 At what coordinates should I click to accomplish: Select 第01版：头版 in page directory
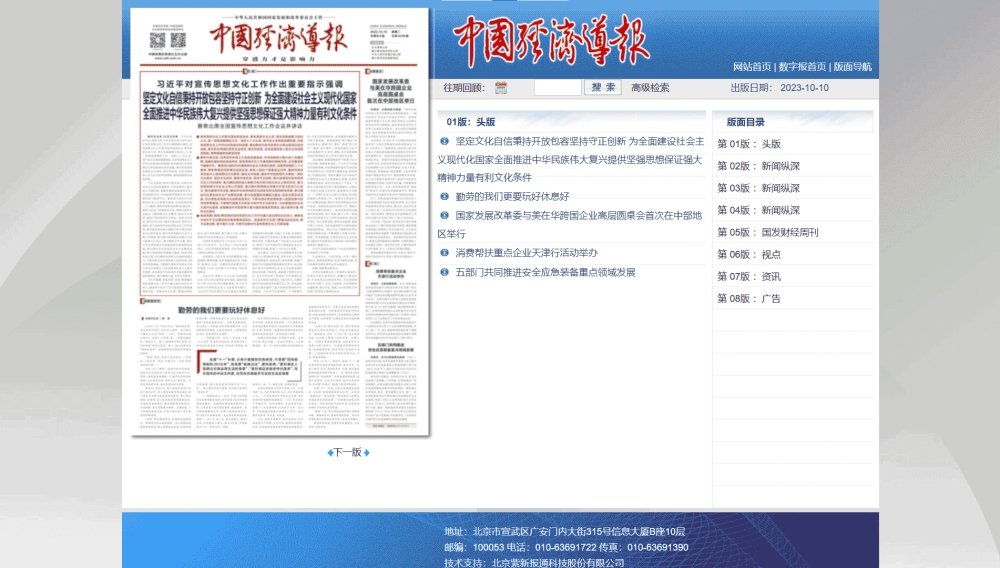(x=749, y=144)
